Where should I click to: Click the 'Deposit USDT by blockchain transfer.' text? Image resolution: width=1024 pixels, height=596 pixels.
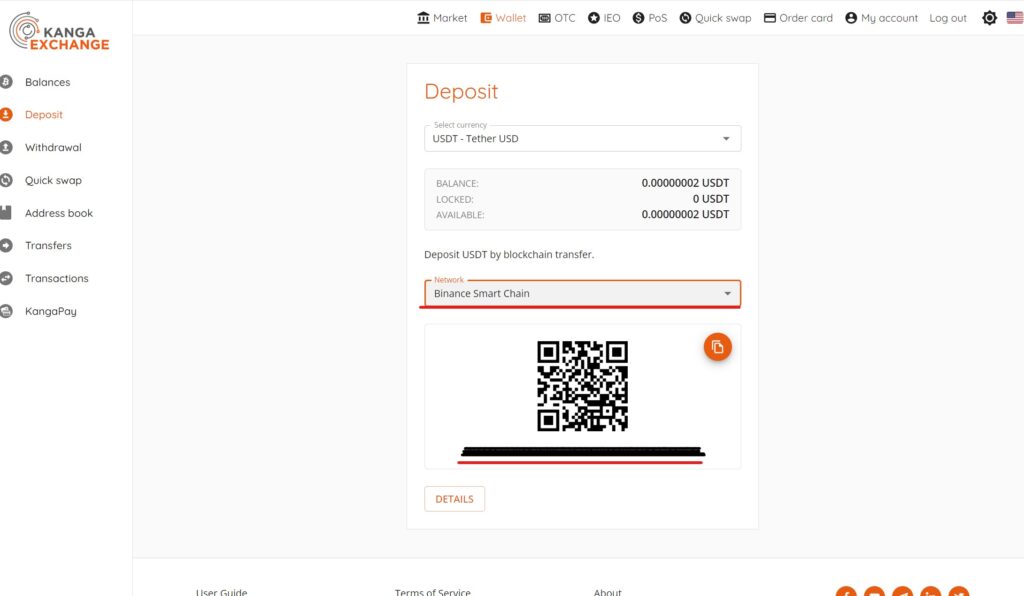tap(509, 255)
